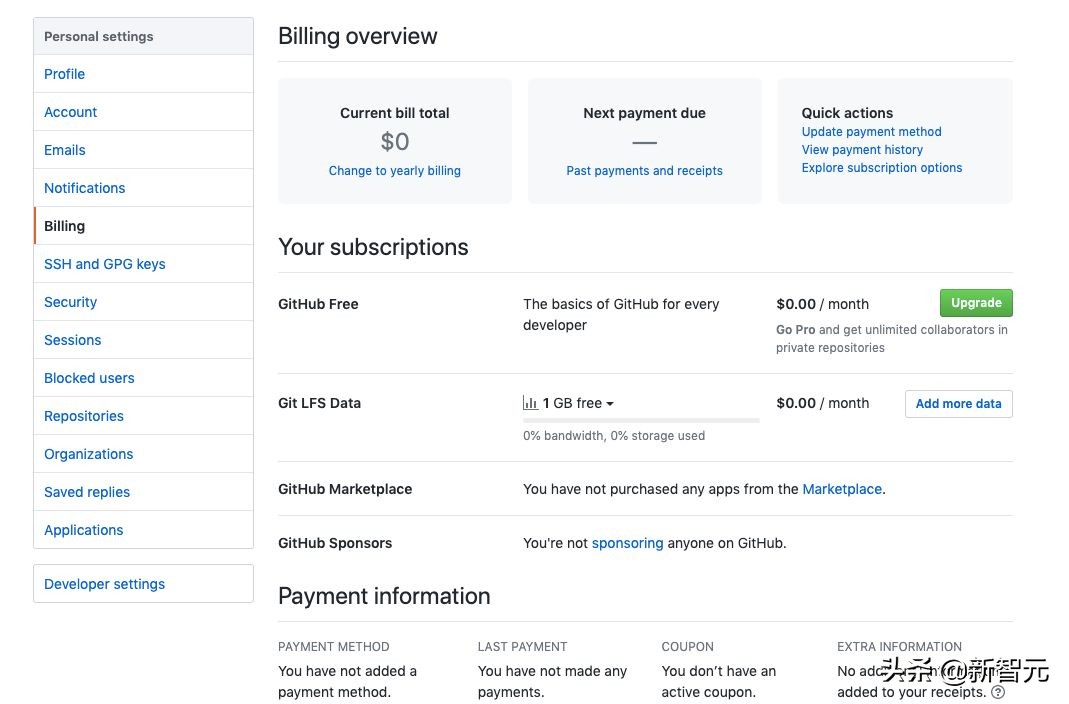Click the Add more data button
Screen dimensions: 1069x704
pyautogui.click(x=957, y=403)
